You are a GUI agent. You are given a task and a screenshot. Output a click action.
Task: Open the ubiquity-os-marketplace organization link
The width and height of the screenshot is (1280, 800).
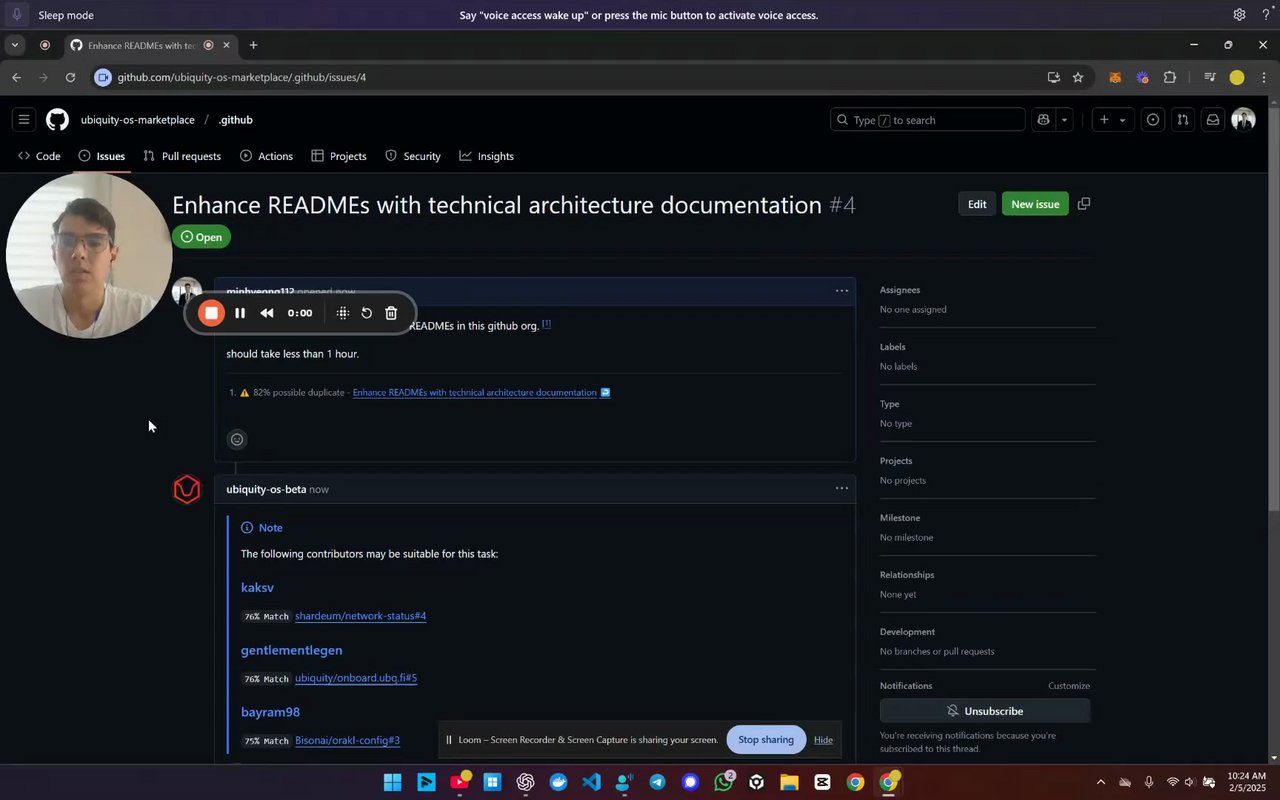(x=138, y=120)
